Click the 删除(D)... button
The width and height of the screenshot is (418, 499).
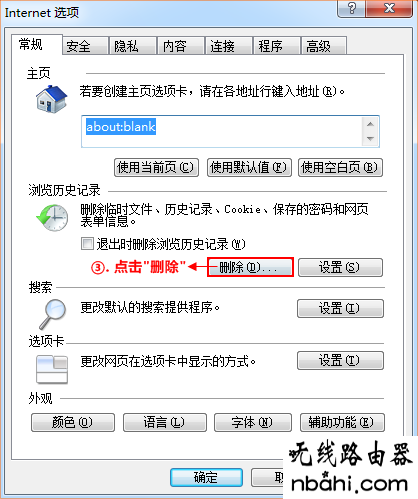pos(250,267)
